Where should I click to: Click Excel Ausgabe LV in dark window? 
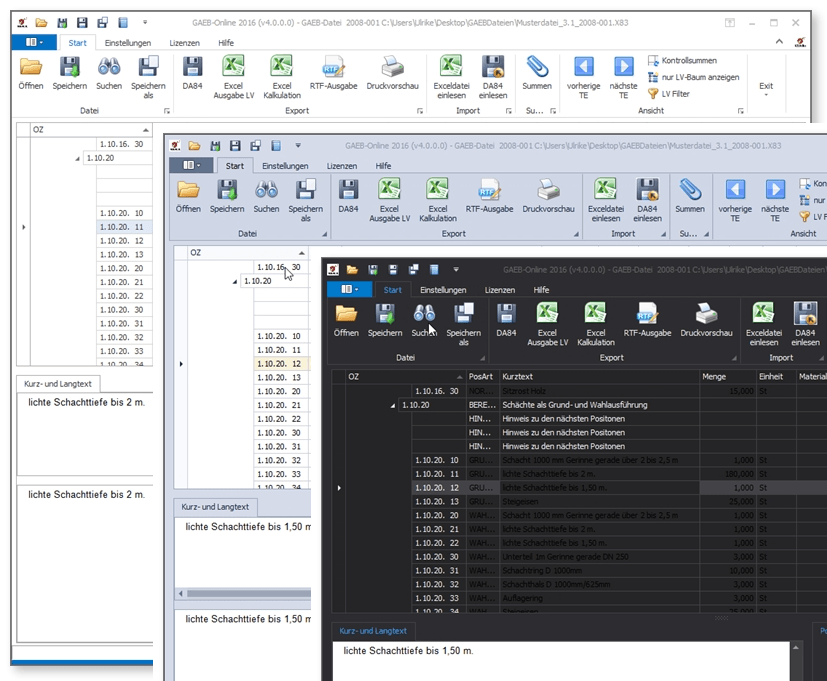click(547, 313)
